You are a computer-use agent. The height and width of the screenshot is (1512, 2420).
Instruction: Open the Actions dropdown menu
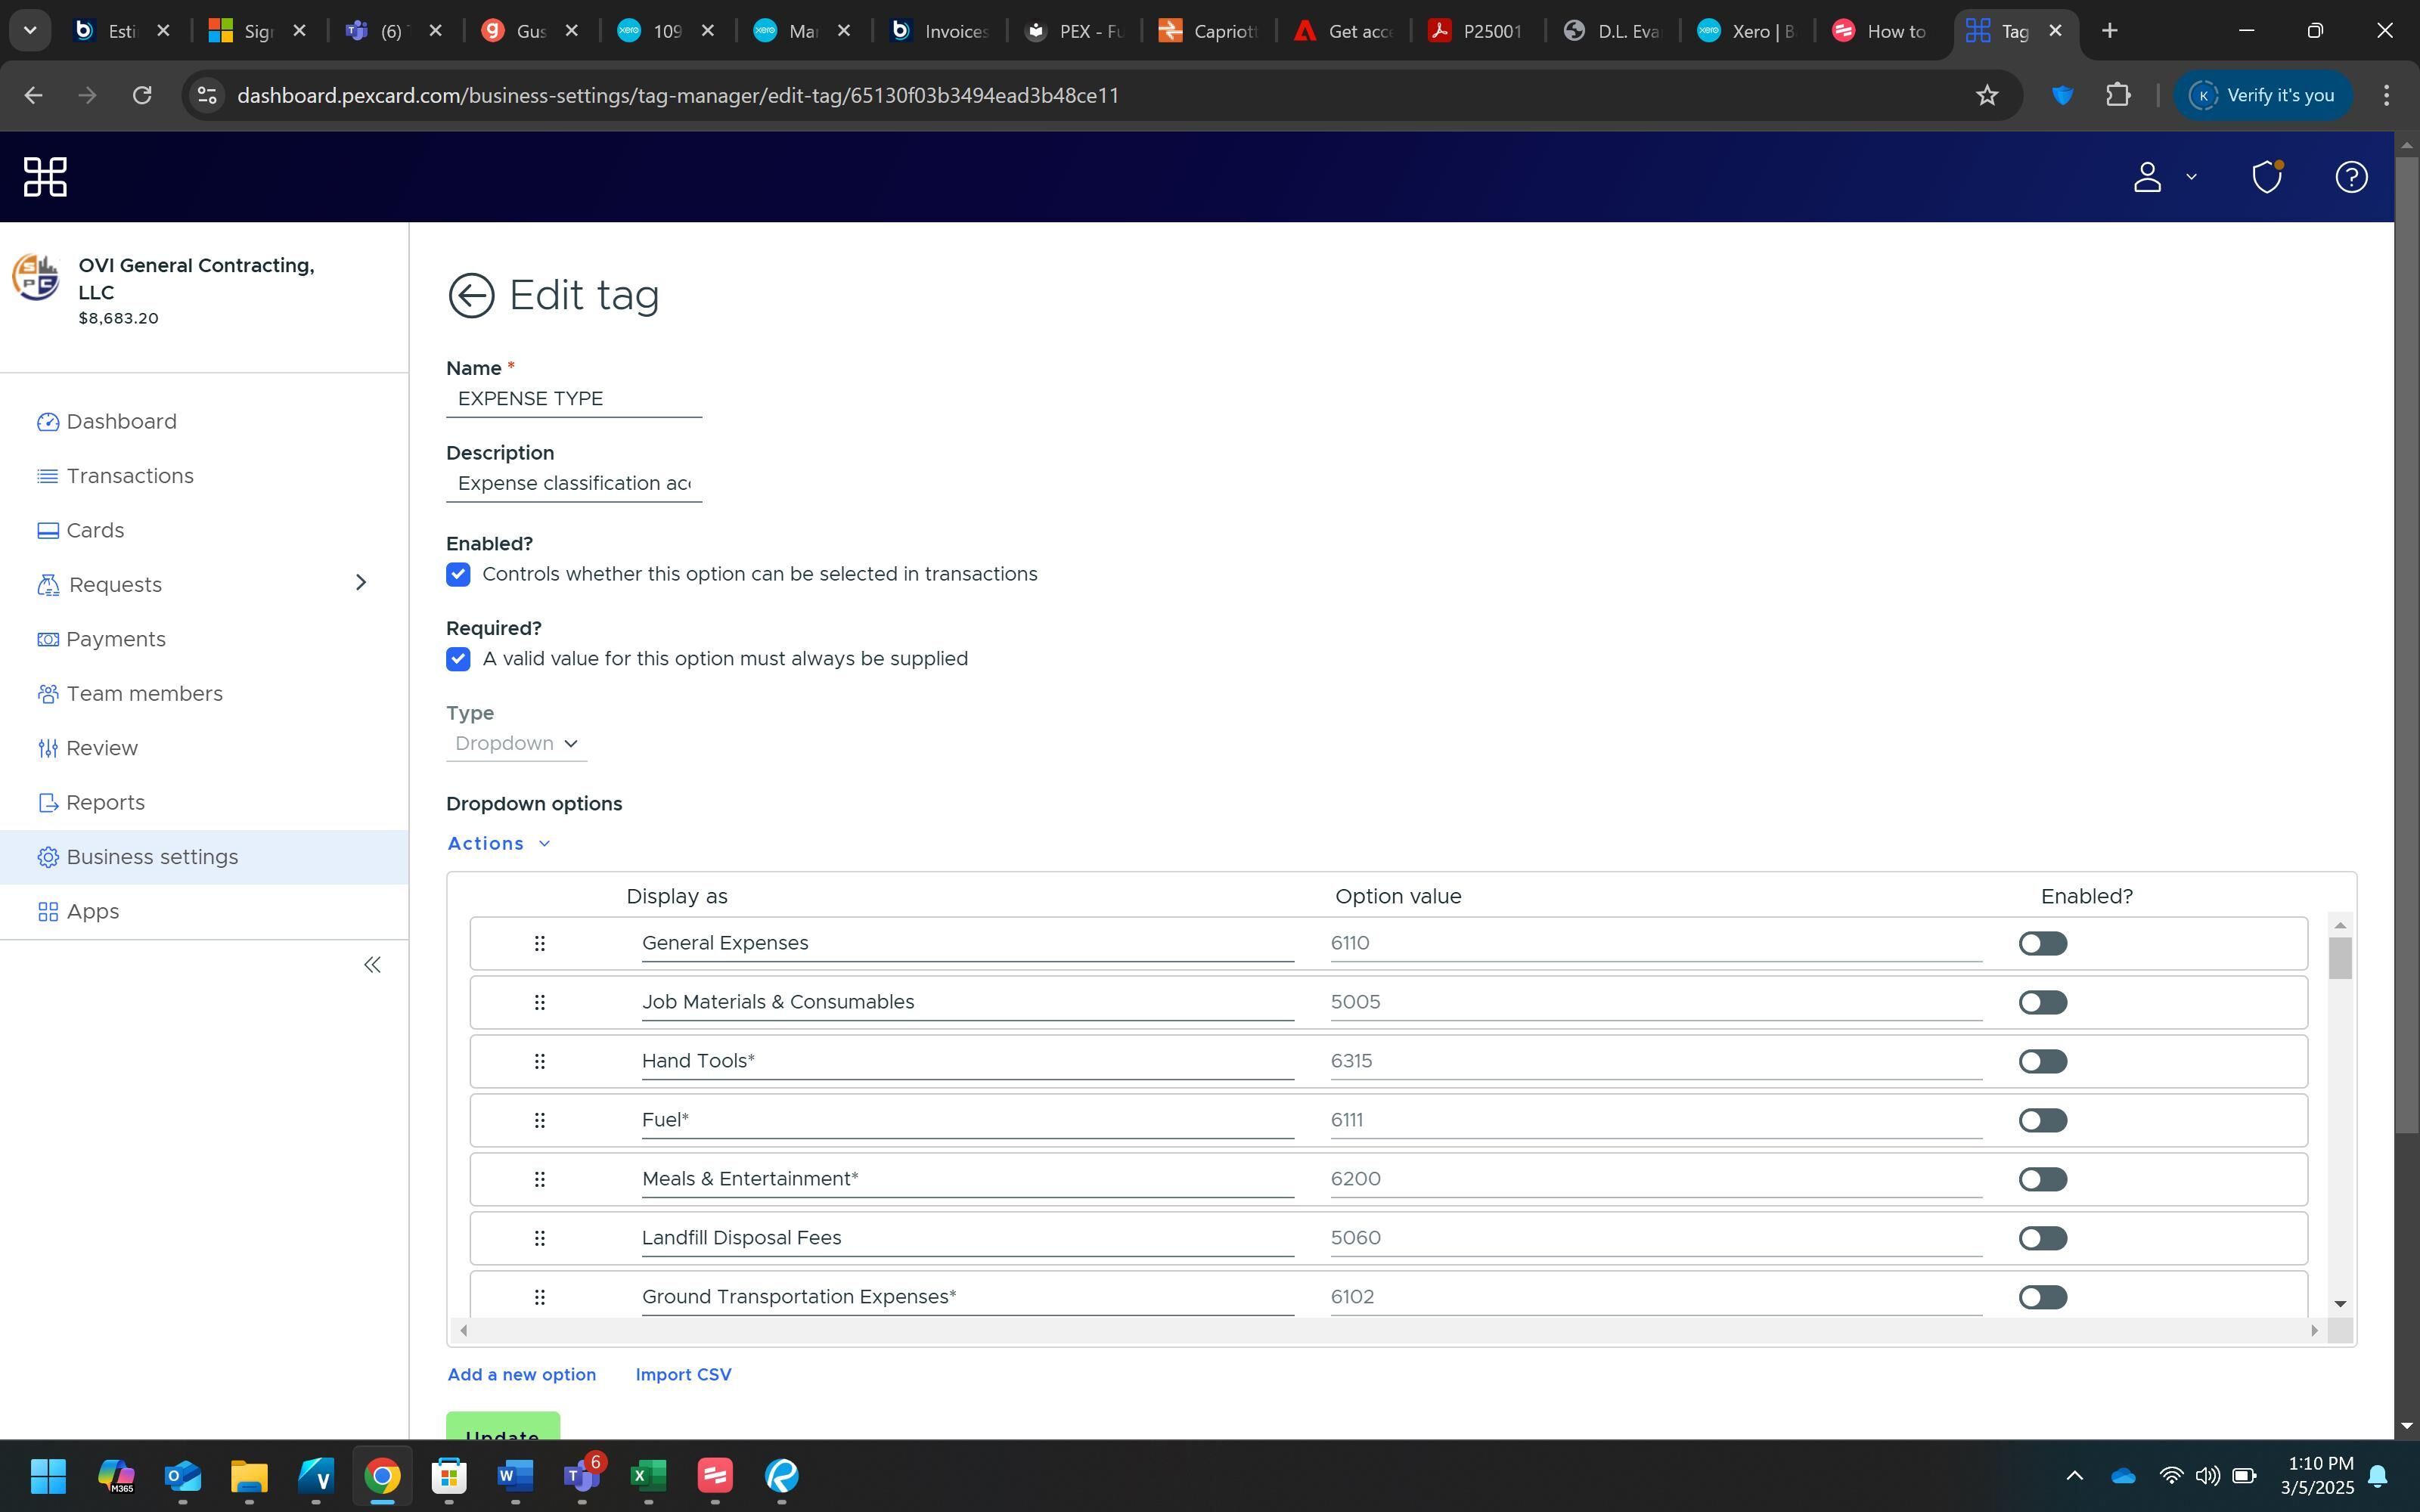pyautogui.click(x=499, y=843)
